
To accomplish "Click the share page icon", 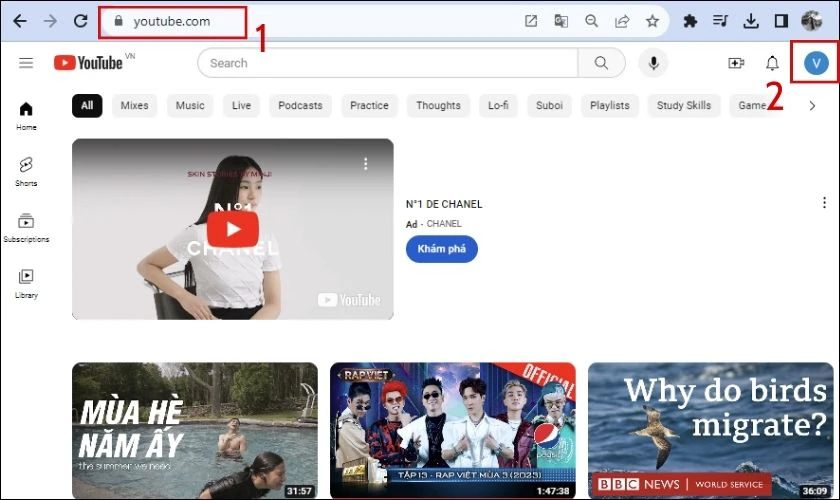I will [622, 21].
